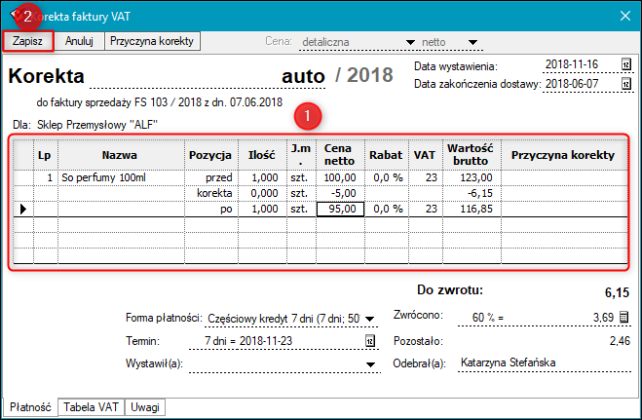Click the Nazwa column header
Image resolution: width=642 pixels, height=420 pixels.
(121, 155)
